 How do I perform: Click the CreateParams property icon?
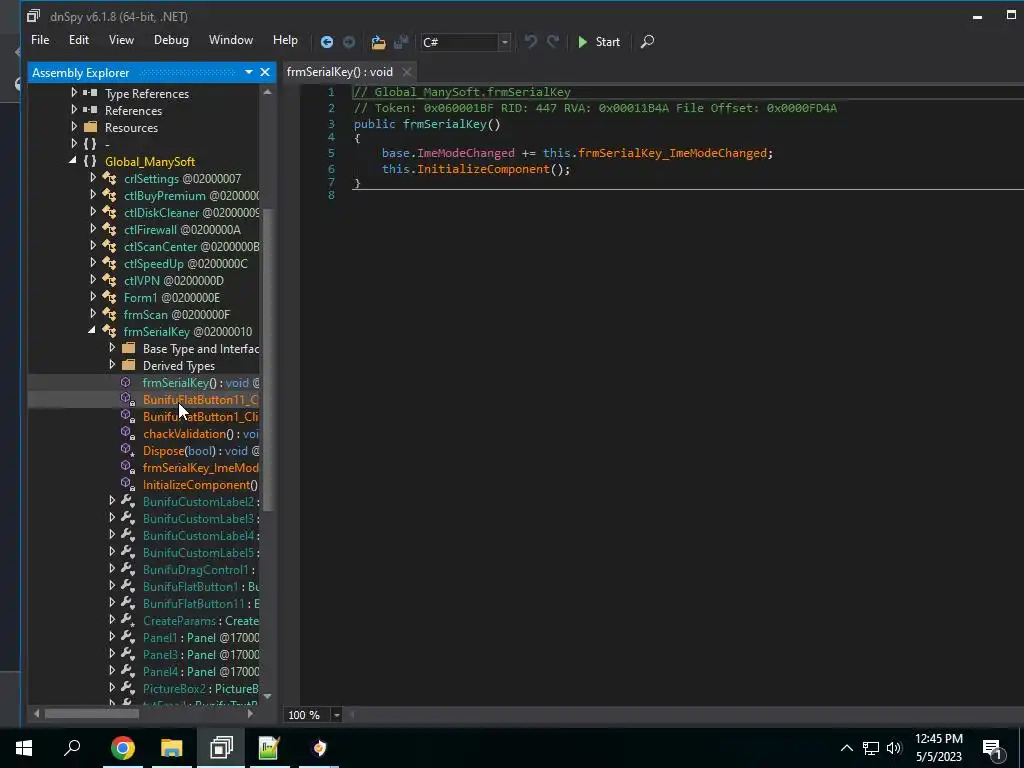[128, 620]
